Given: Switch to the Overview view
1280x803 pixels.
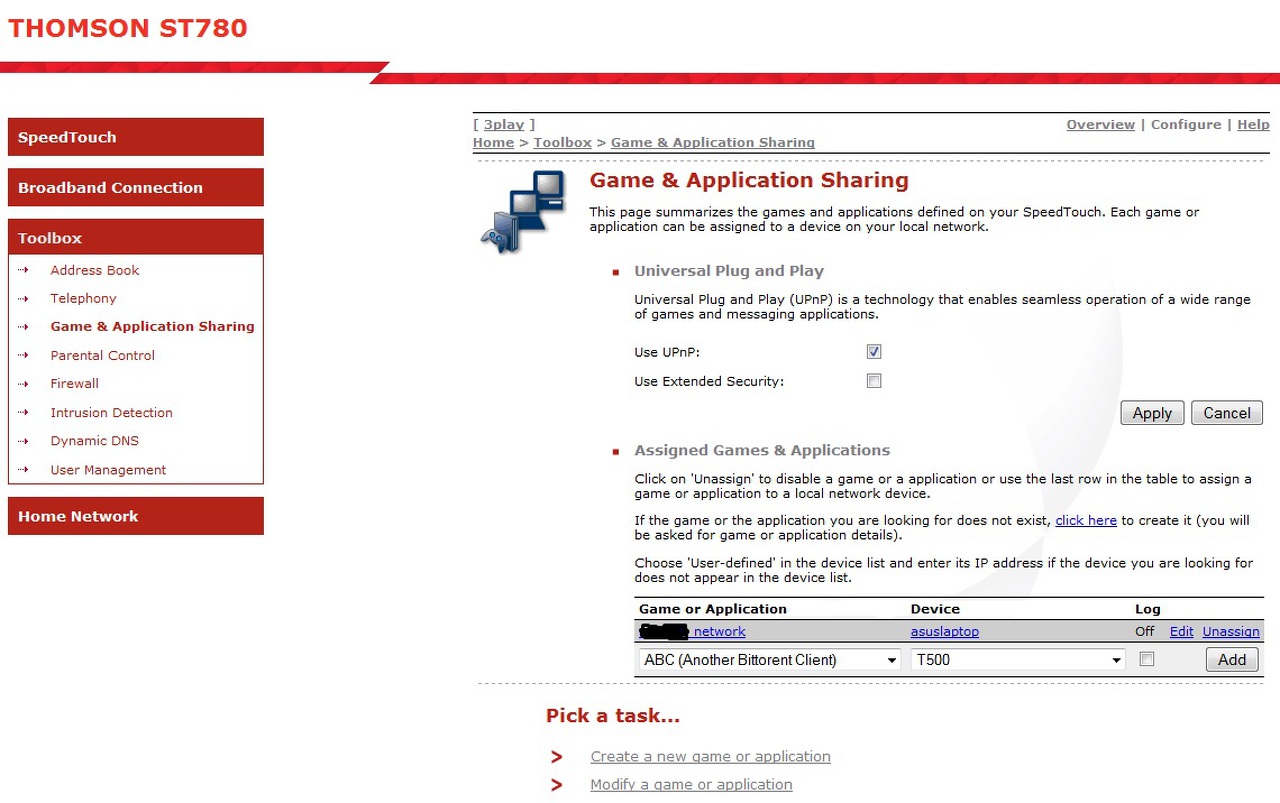Looking at the screenshot, I should coord(1100,125).
